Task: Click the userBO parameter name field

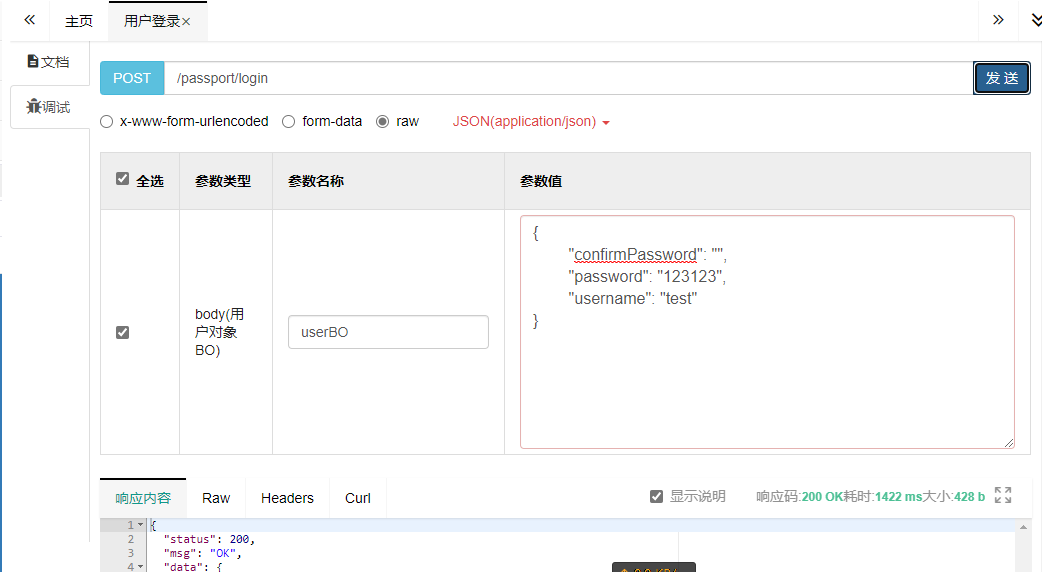Action: [388, 332]
